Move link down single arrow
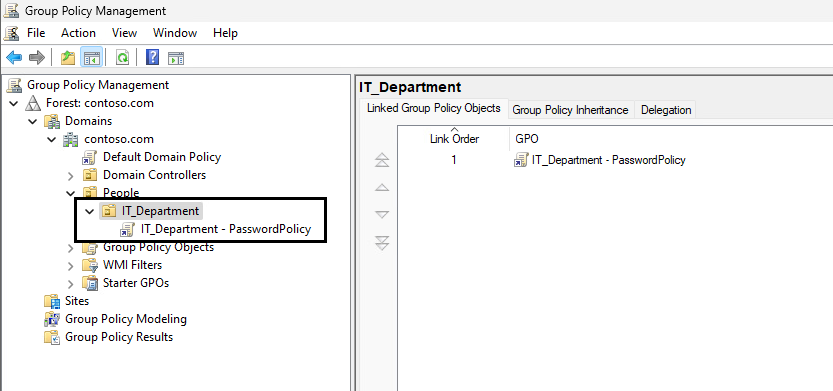833x391 pixels. 382,215
